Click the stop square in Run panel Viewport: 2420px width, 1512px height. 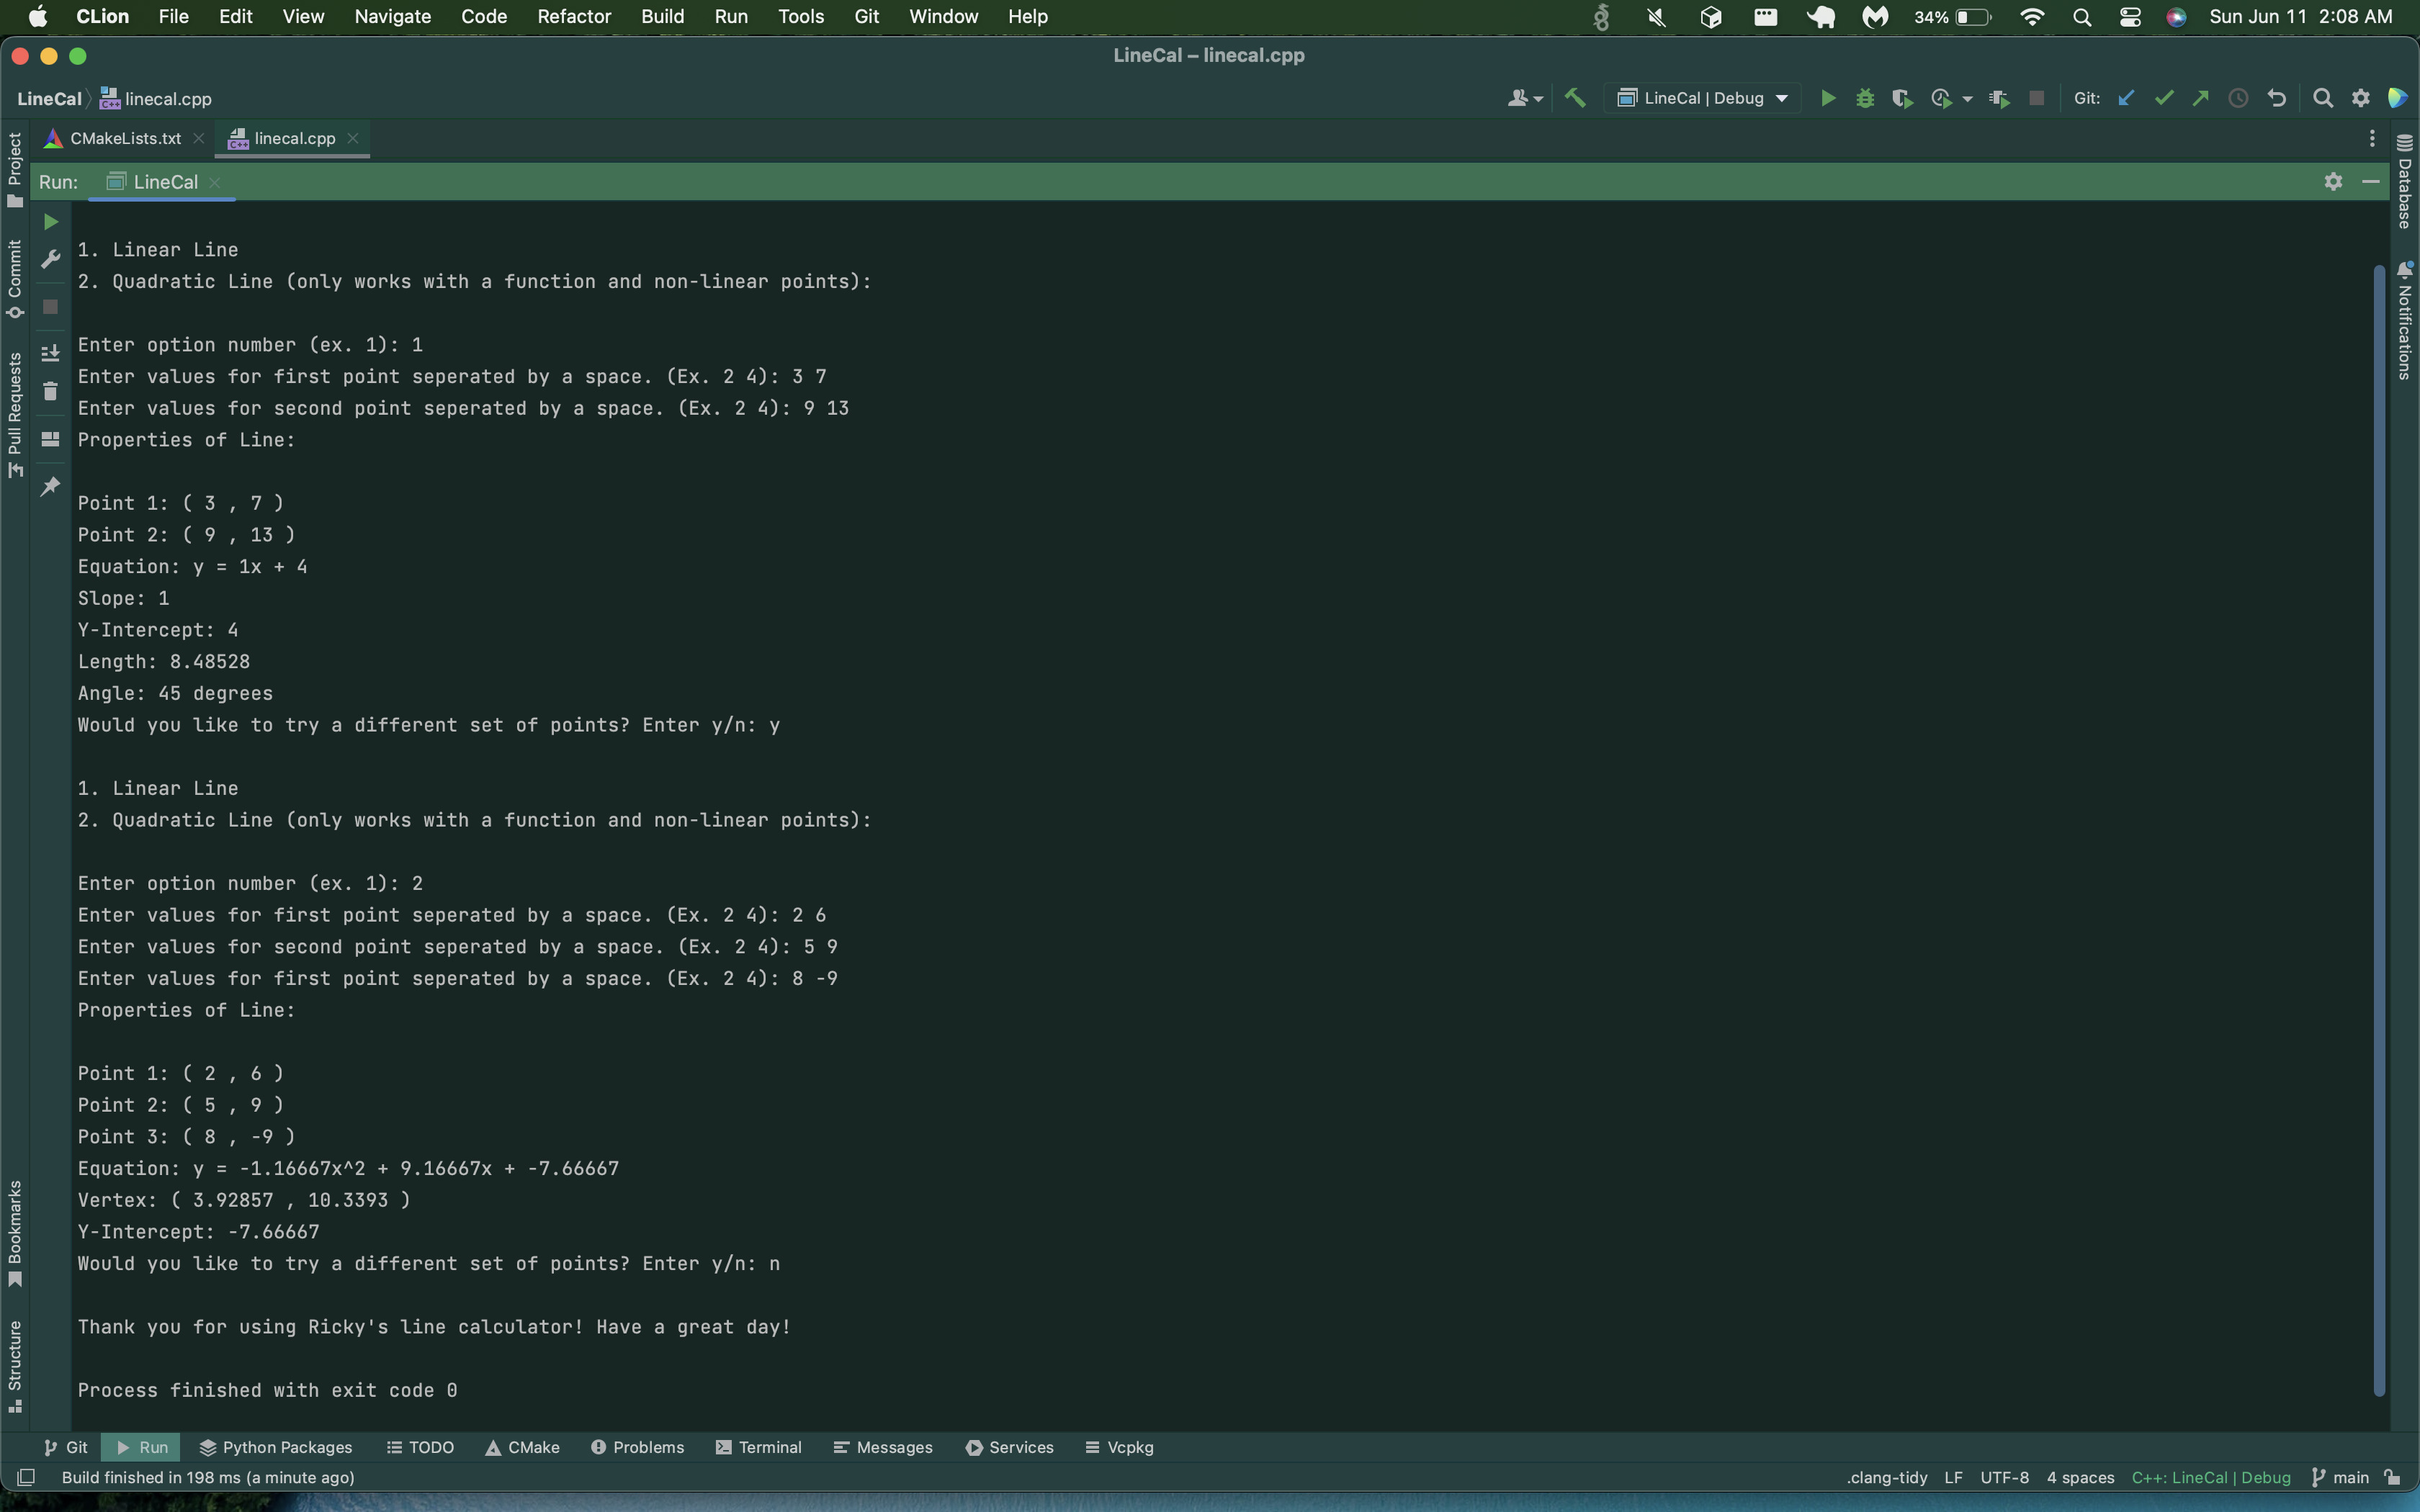(50, 307)
